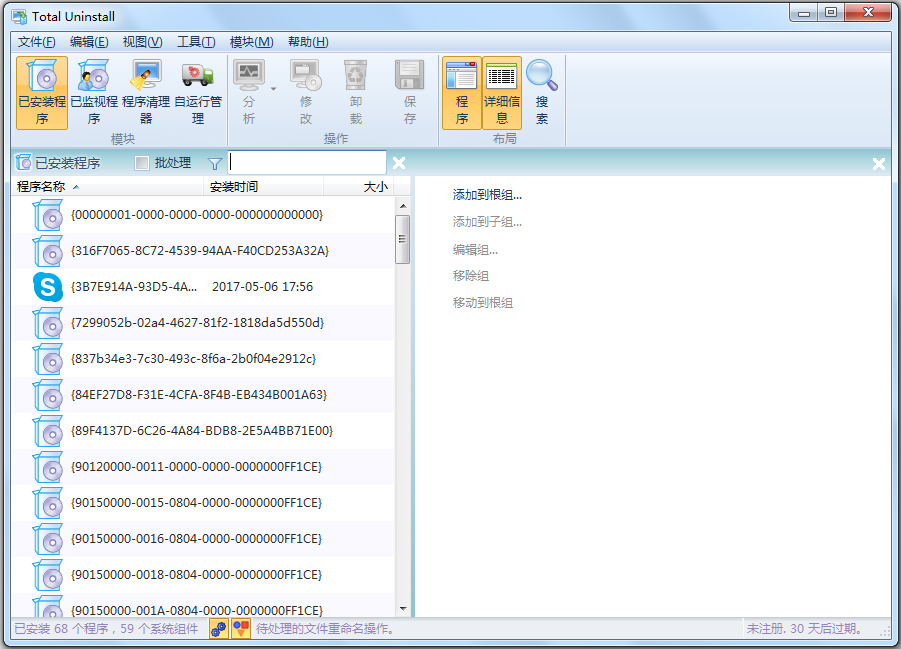Viewport: 901px width, 649px height.
Task: Select the {84EF27D8-F31E-4CFA-8F4B-EB434B001A63} entry
Action: (203, 395)
